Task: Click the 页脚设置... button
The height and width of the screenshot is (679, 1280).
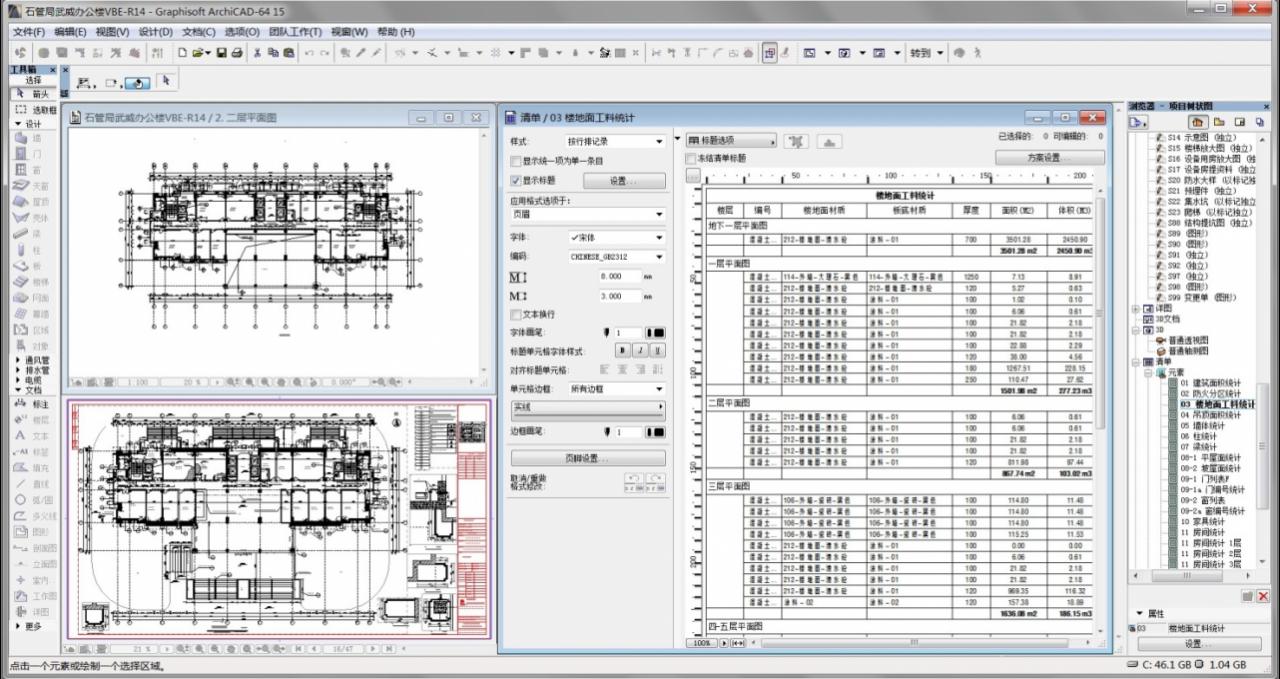Action: tap(588, 458)
